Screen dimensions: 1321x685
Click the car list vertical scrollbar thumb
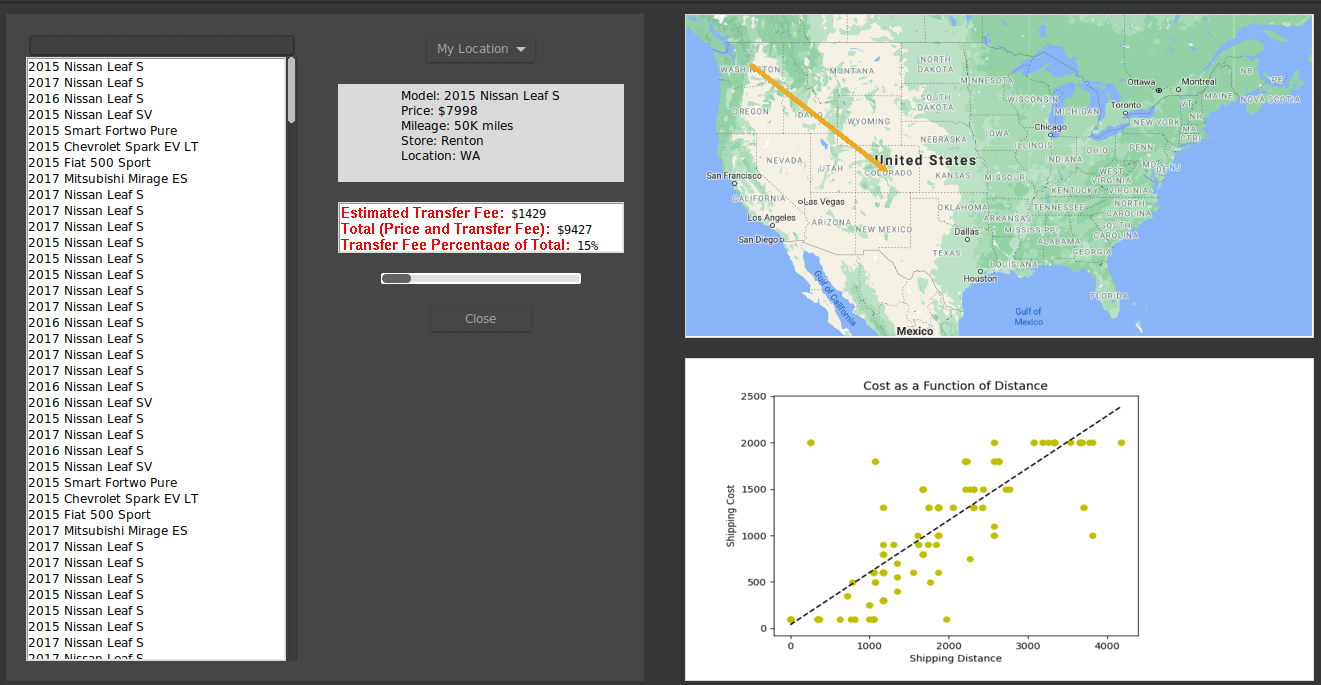[x=291, y=90]
